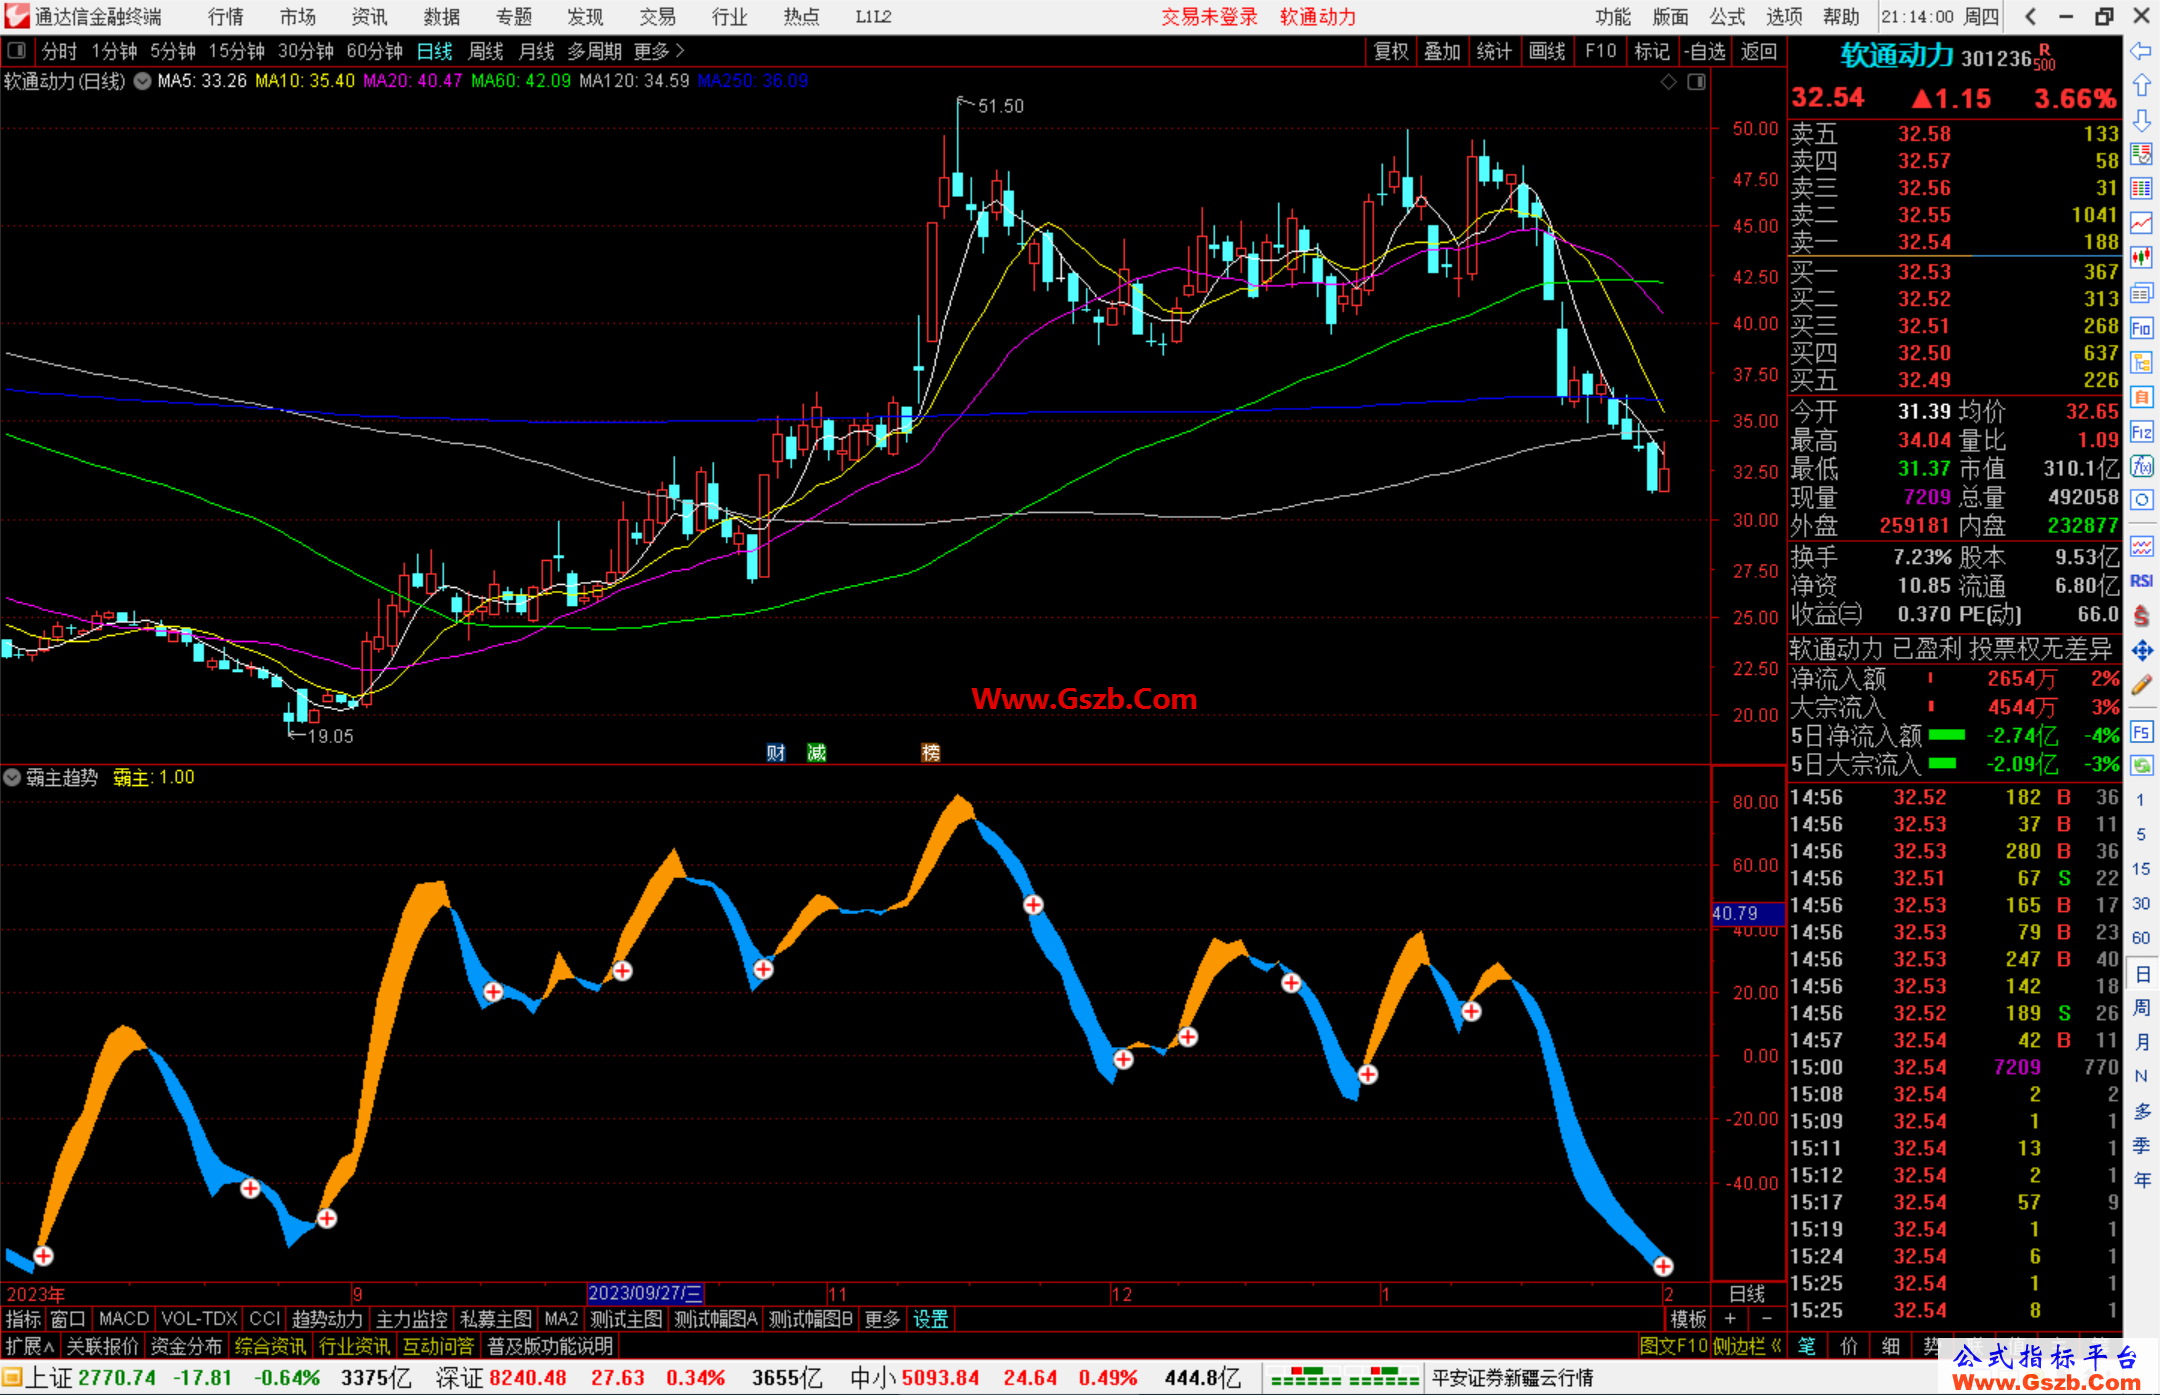The width and height of the screenshot is (2160, 1395).
Task: Click the 51.50 high price label
Action: [1000, 106]
